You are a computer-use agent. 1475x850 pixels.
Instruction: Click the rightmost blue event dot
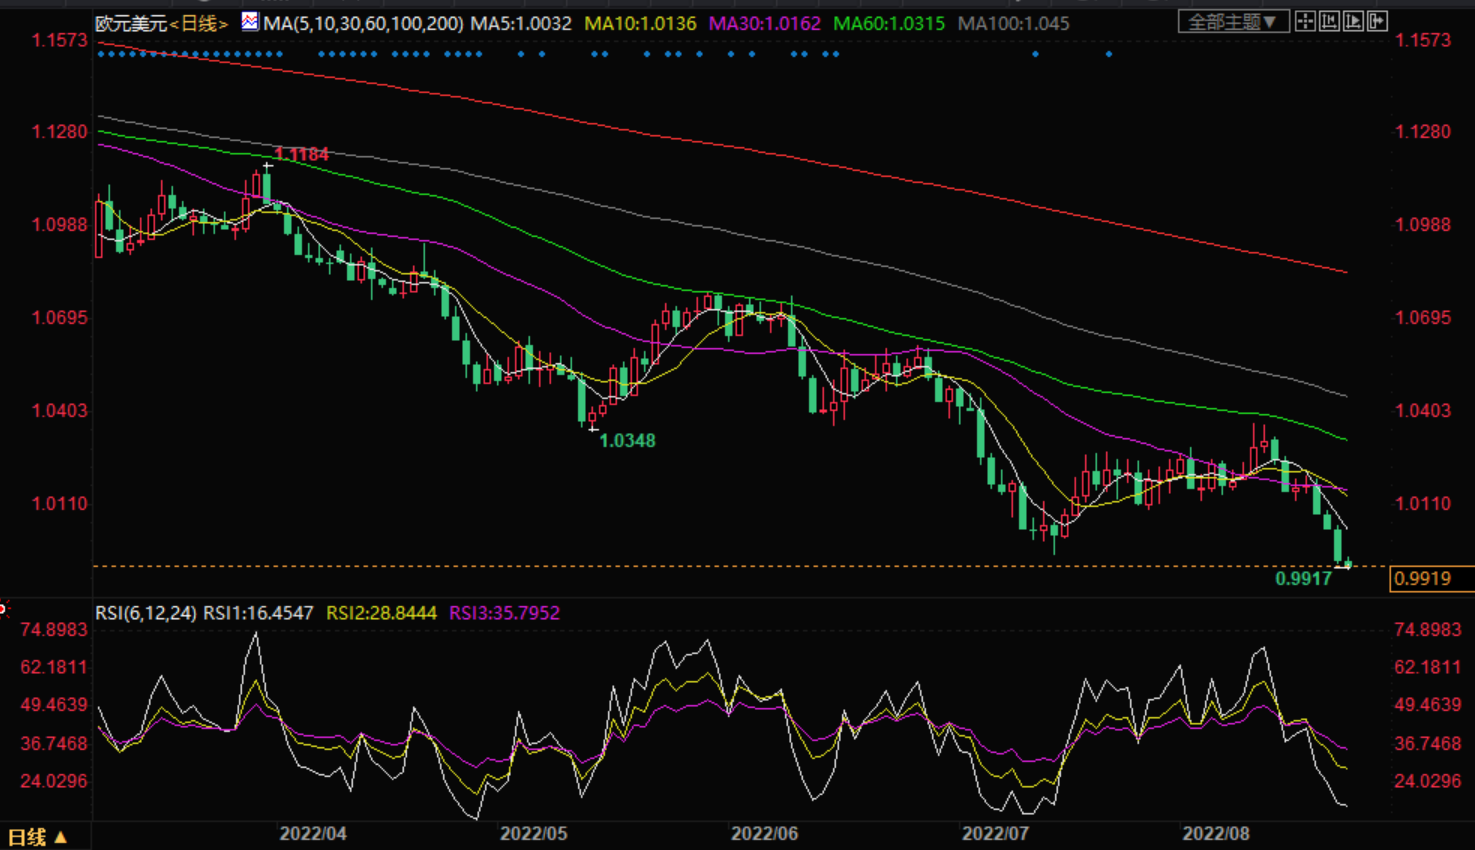click(x=1109, y=54)
